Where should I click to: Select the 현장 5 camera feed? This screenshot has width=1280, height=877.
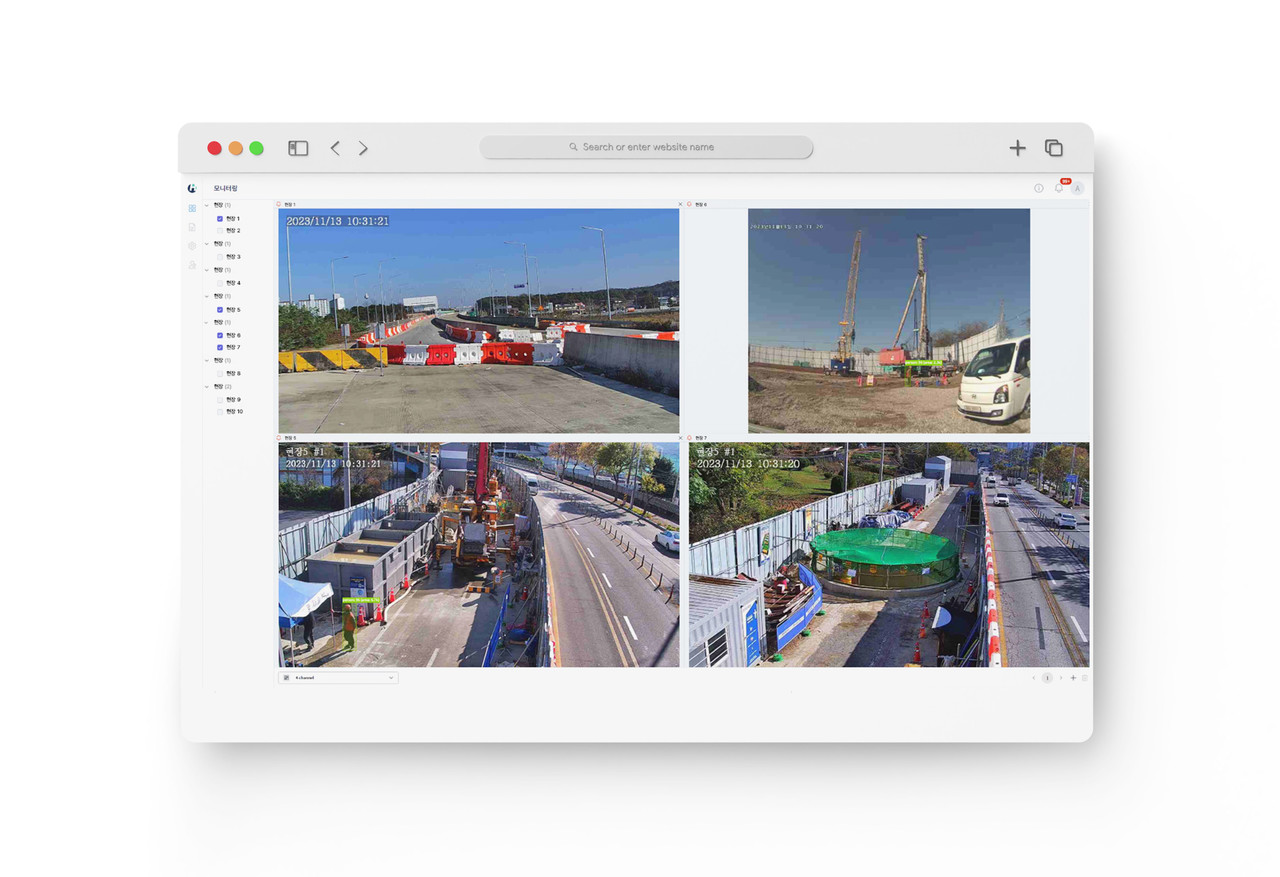[478, 555]
